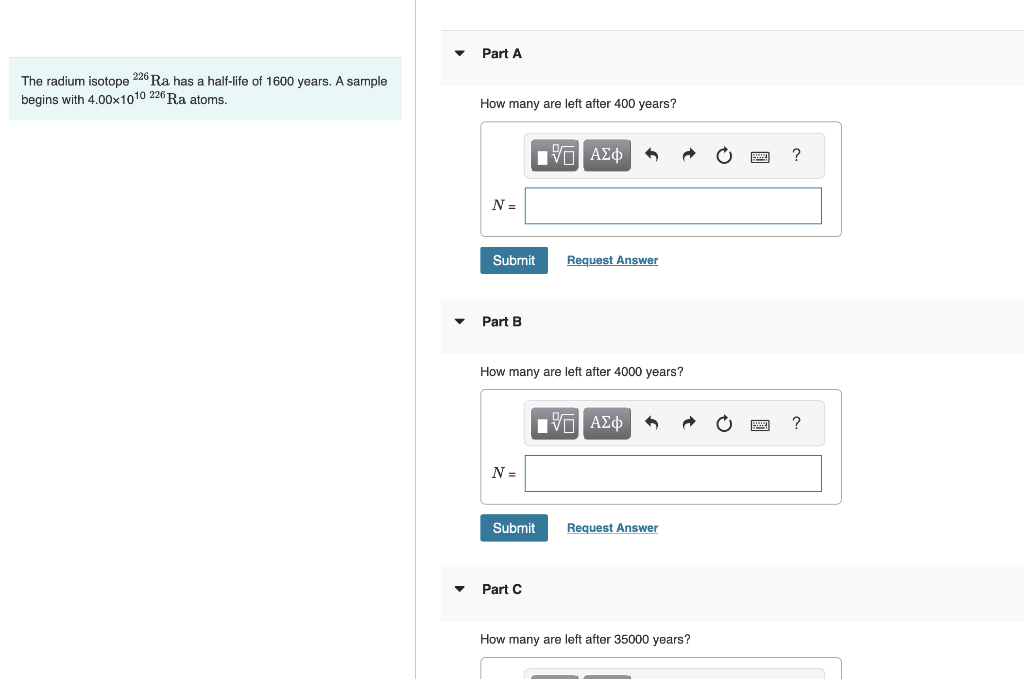This screenshot has width=1024, height=679.
Task: Open math templates button in Part A
Action: point(554,155)
